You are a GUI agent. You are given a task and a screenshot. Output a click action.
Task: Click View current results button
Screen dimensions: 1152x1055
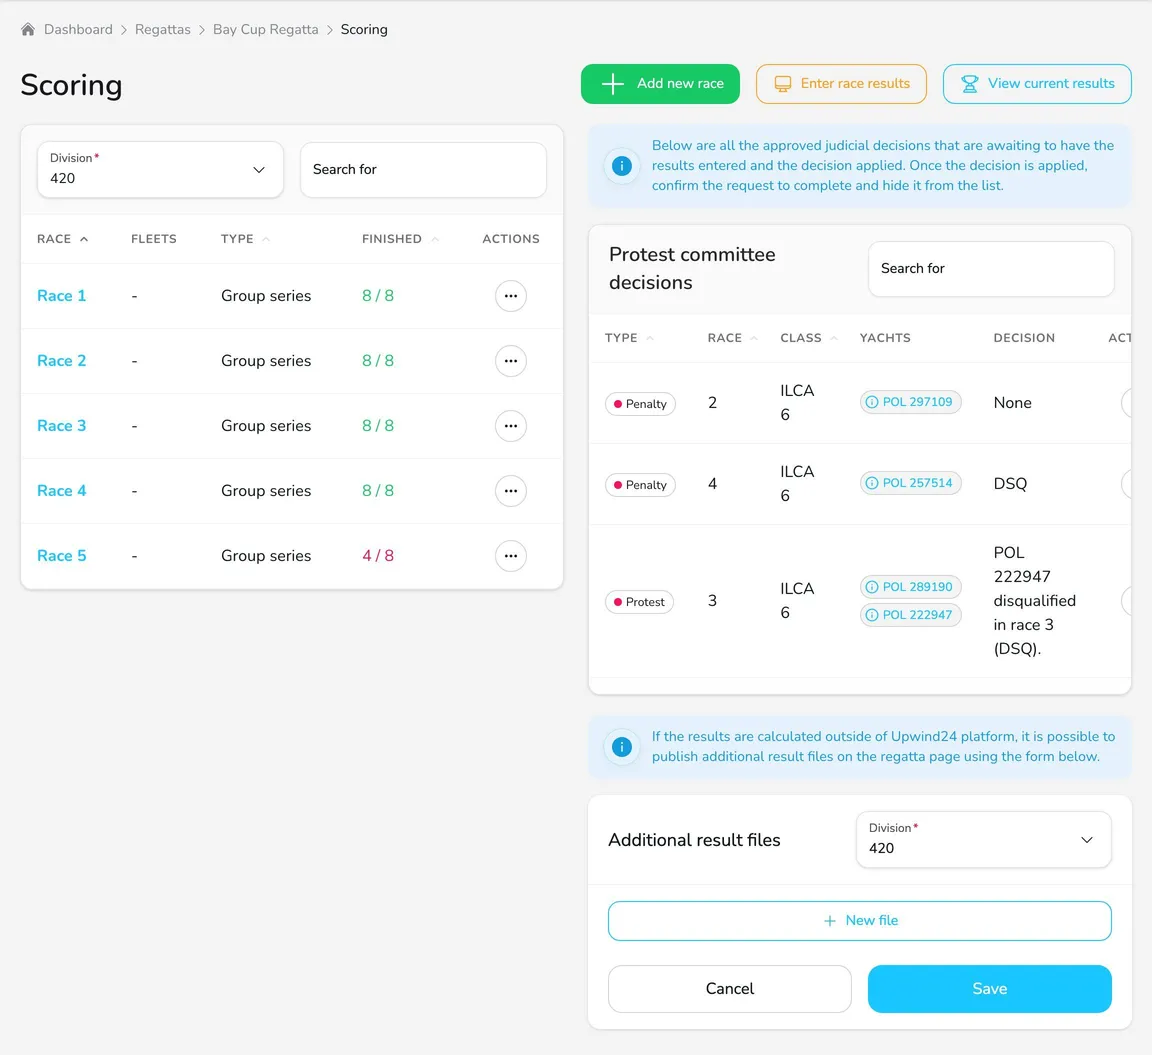pyautogui.click(x=1037, y=84)
